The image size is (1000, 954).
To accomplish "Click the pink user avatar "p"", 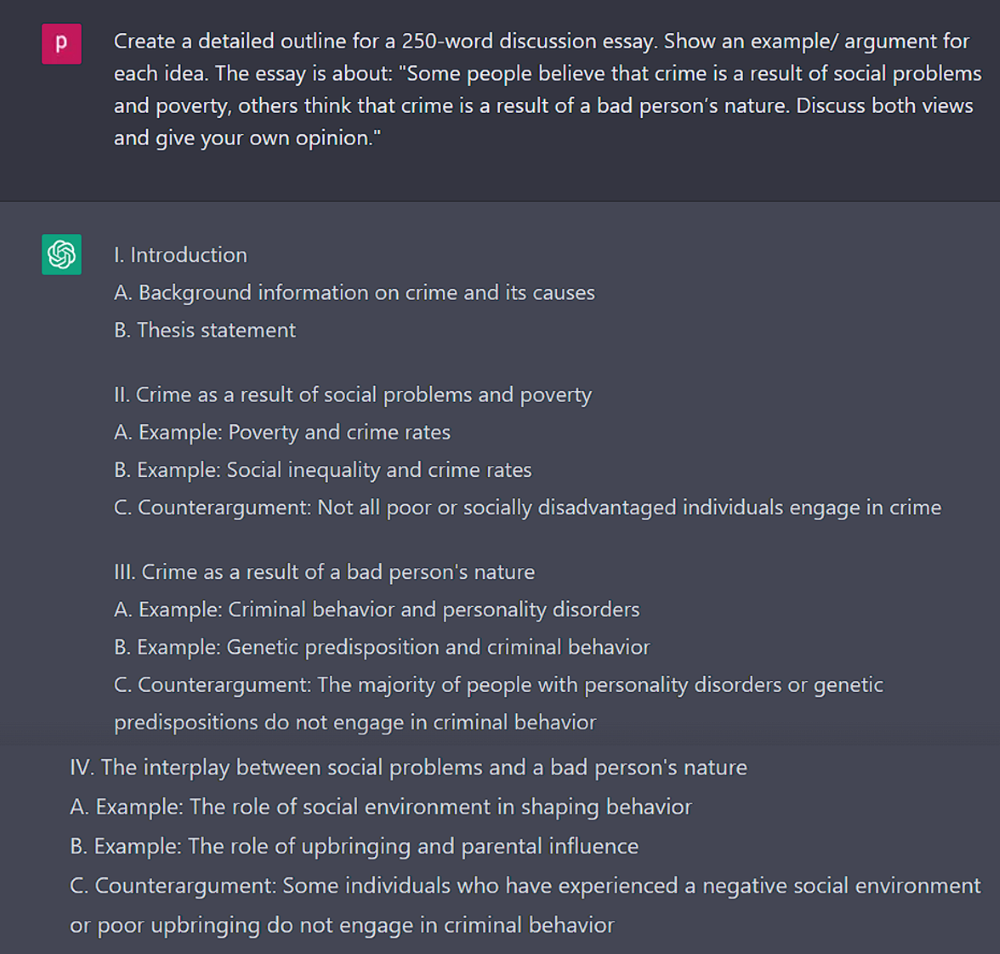I will click(x=61, y=44).
